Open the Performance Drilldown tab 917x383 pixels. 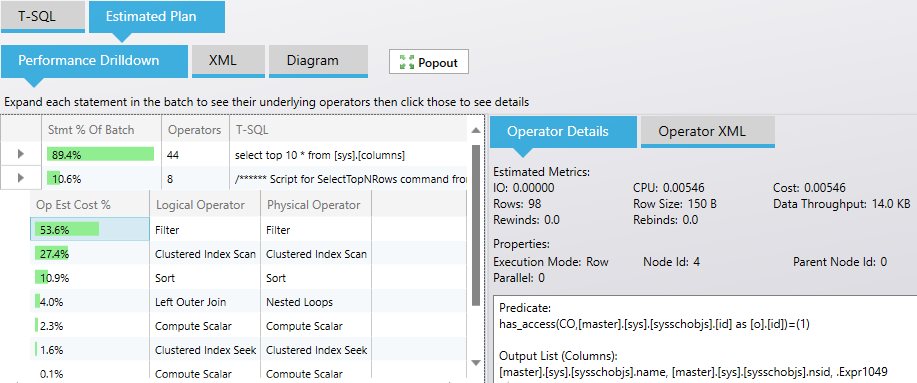pyautogui.click(x=94, y=61)
